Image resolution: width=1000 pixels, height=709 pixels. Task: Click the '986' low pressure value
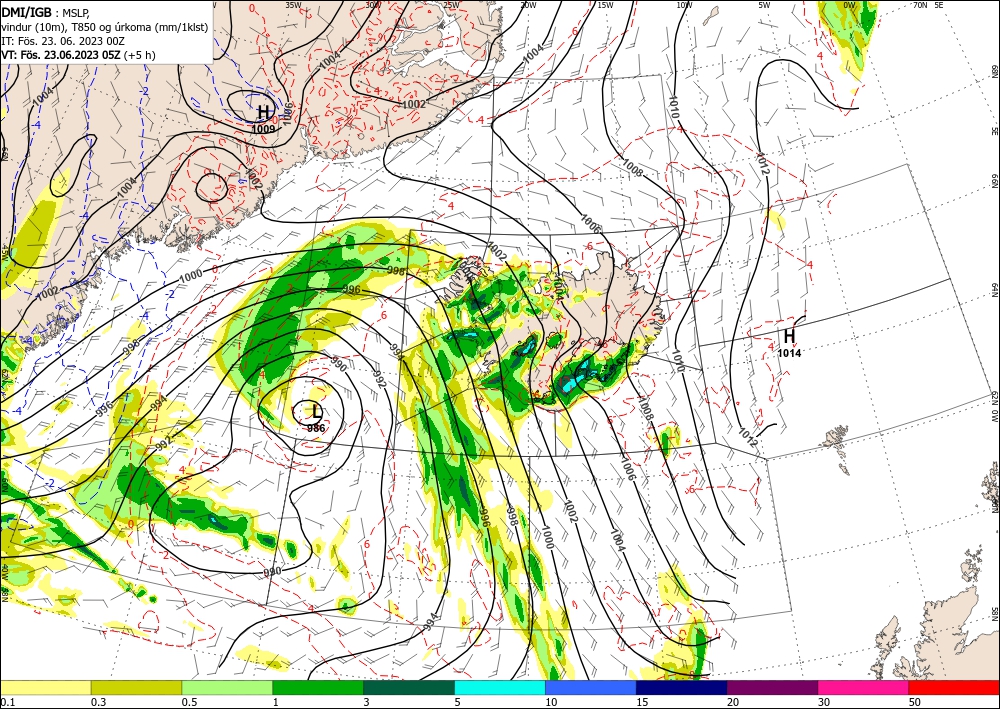[x=316, y=428]
